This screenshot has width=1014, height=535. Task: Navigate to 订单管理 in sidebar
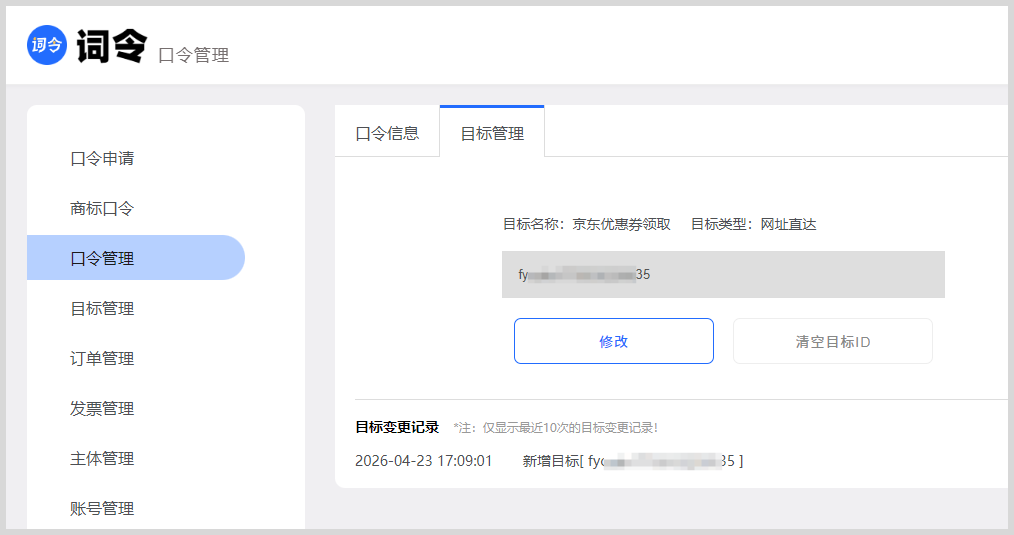click(x=102, y=358)
